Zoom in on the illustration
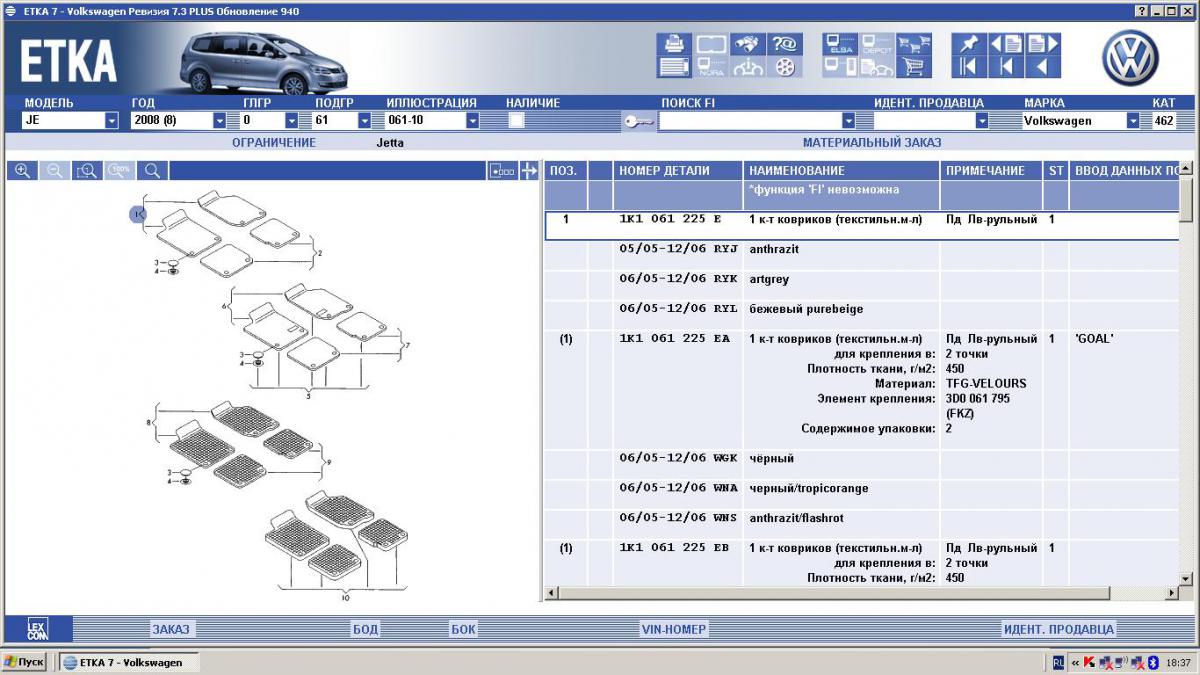Image resolution: width=1200 pixels, height=675 pixels. 22,171
